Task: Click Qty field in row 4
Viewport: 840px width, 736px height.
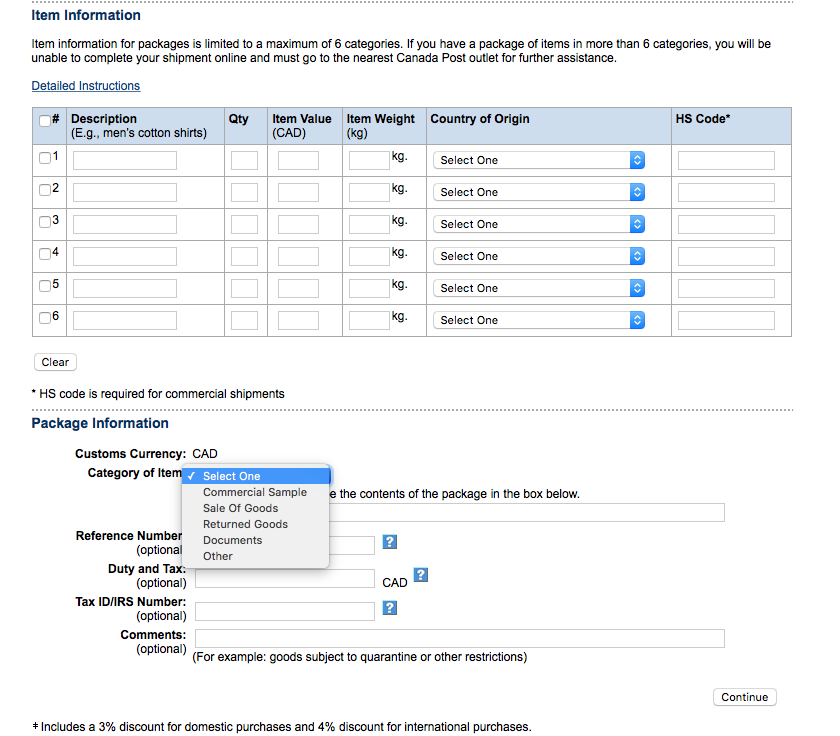Action: (244, 256)
